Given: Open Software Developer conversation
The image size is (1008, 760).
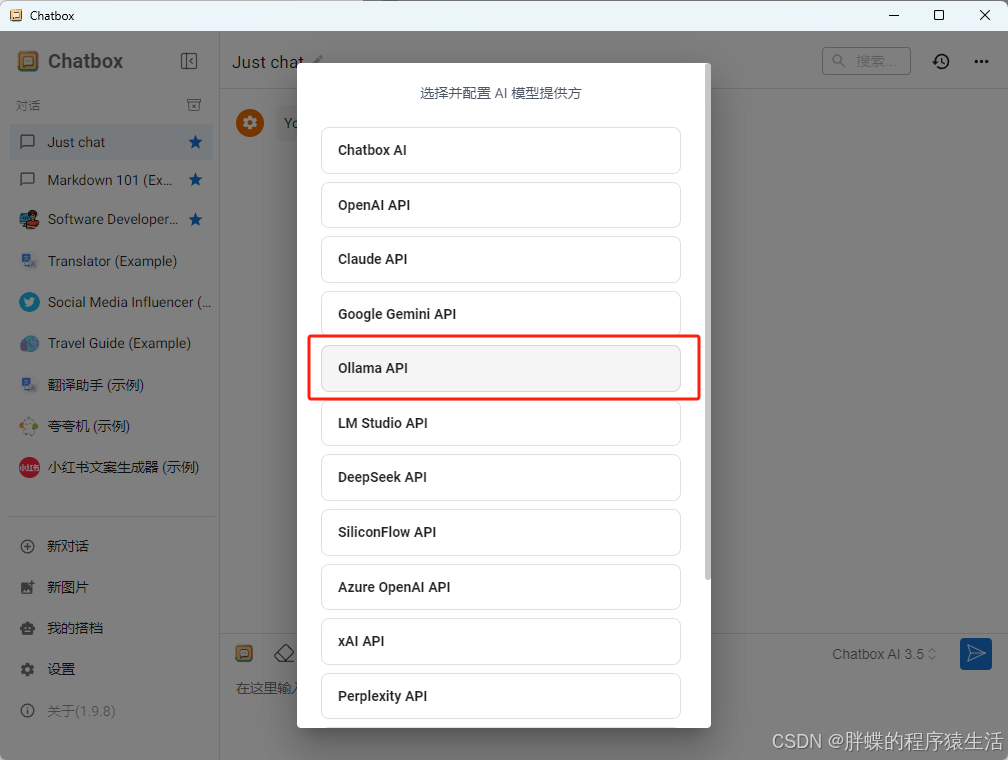Looking at the screenshot, I should (111, 219).
